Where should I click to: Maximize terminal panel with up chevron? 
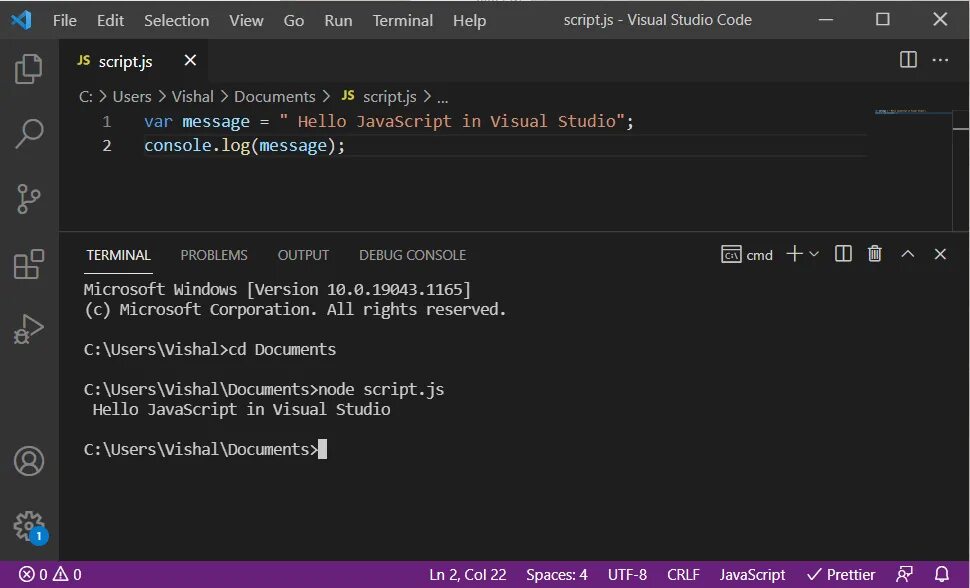coord(908,254)
